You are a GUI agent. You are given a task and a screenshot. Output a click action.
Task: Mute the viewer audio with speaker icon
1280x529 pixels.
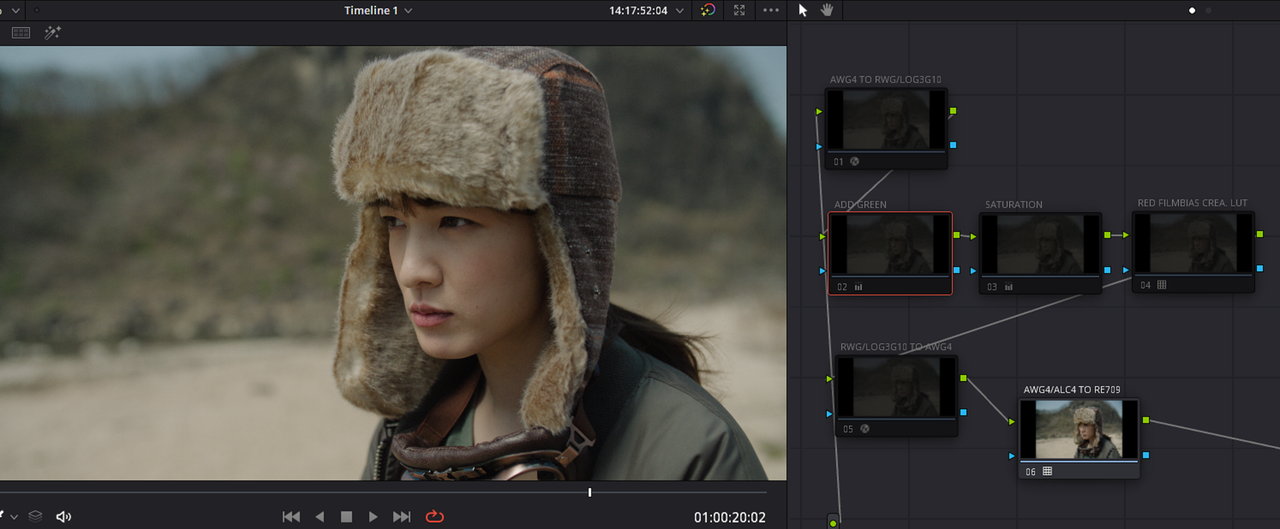tap(64, 517)
